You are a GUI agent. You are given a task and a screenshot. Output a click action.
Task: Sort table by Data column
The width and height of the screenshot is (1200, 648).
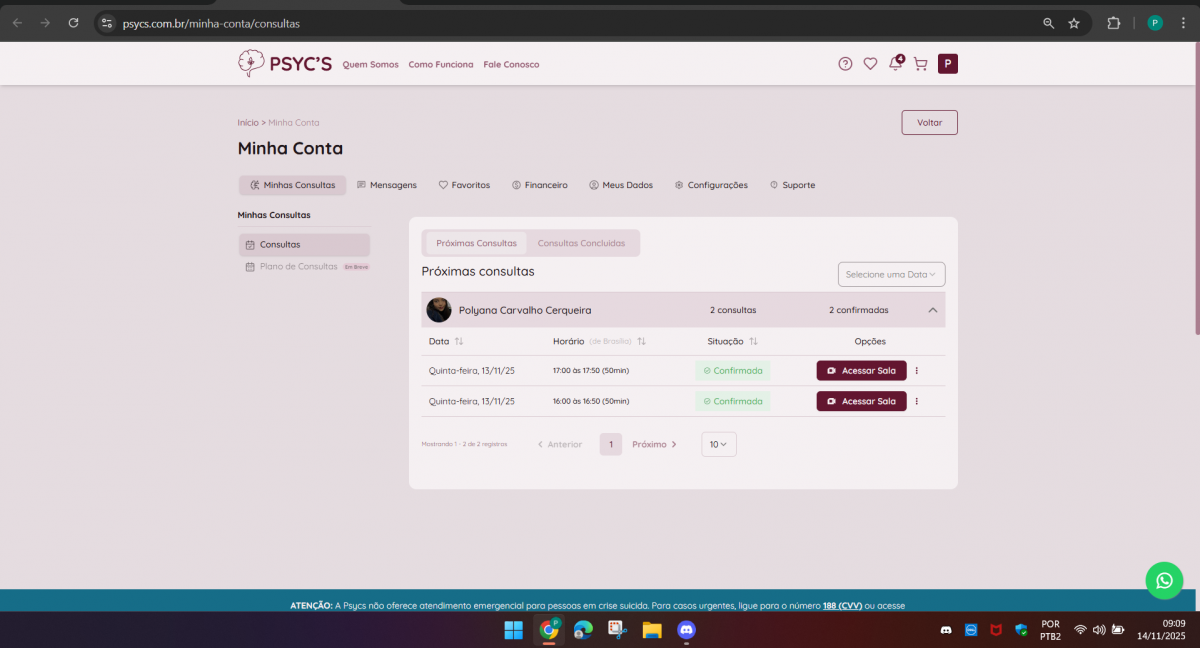pyautogui.click(x=459, y=341)
